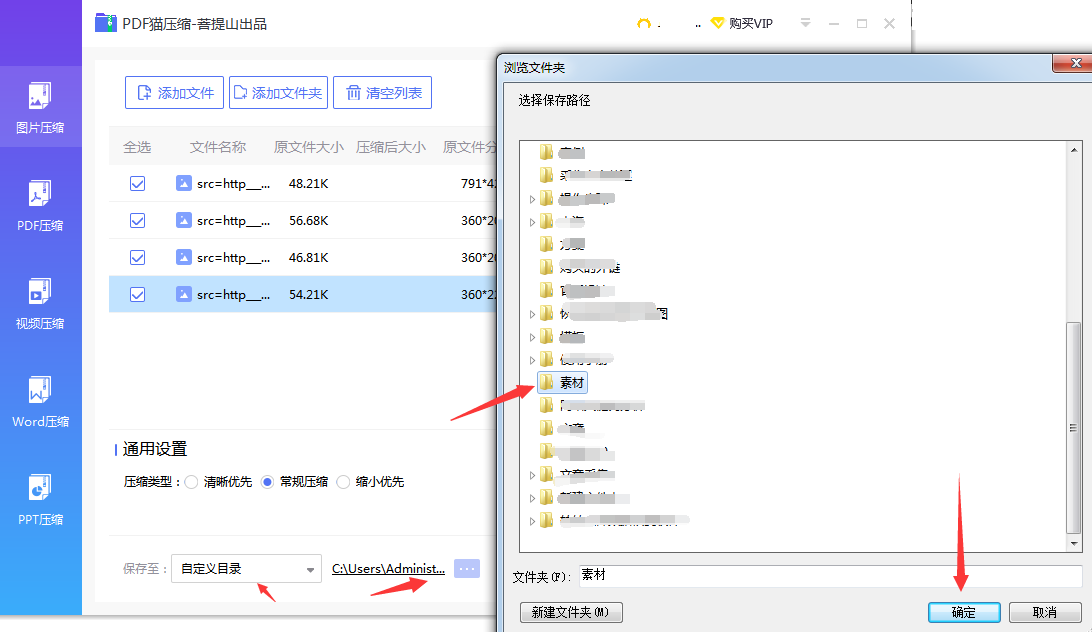Click the 购买VIP diamond button
The image size is (1092, 632).
click(x=742, y=23)
